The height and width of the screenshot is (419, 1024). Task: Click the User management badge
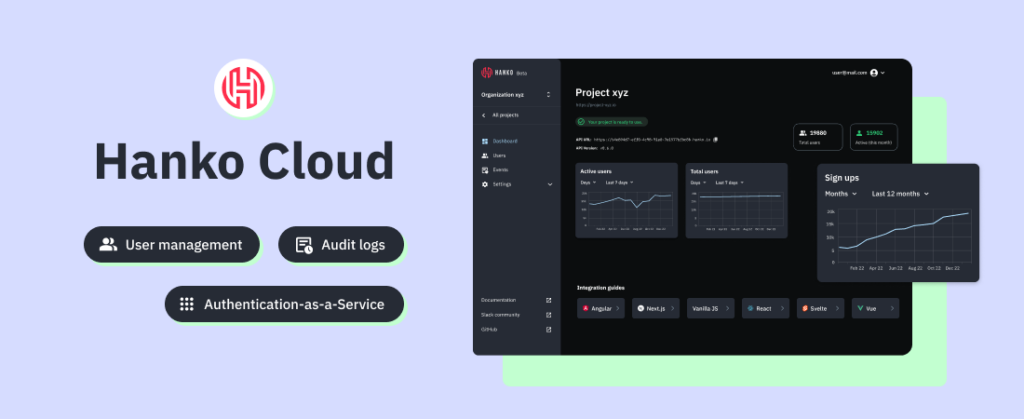tap(172, 245)
